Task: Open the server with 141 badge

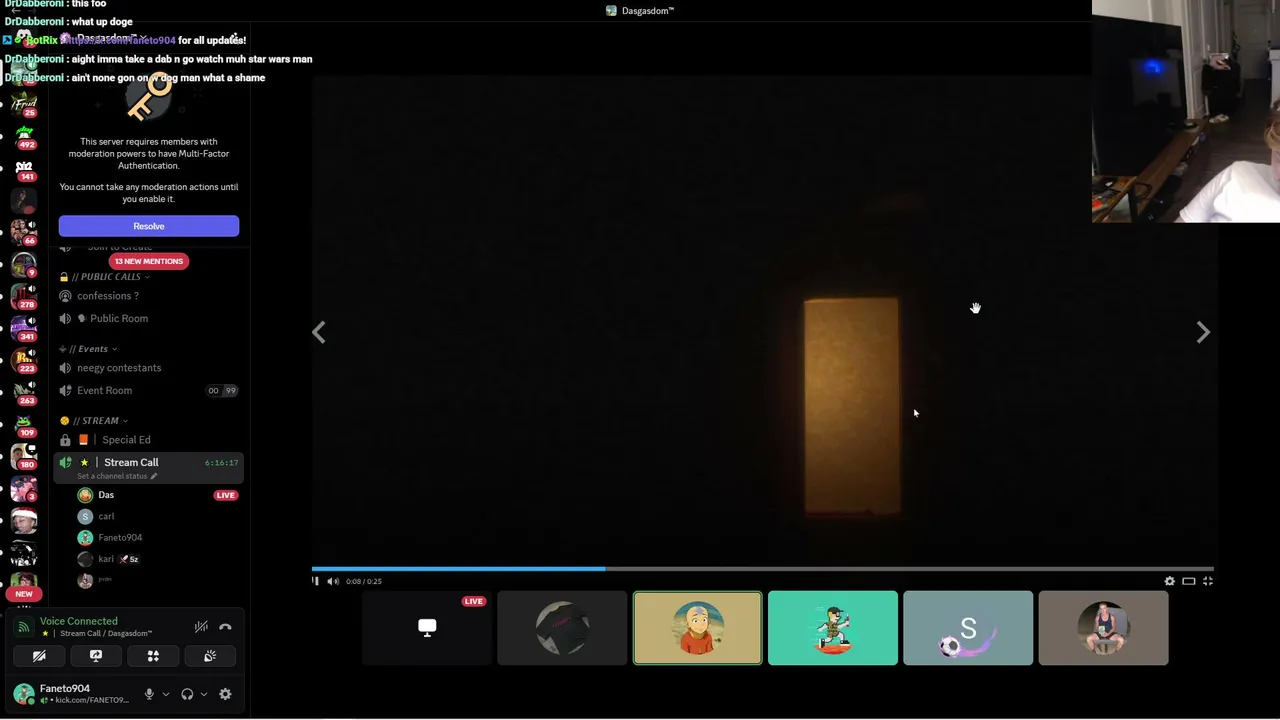Action: pos(24,168)
